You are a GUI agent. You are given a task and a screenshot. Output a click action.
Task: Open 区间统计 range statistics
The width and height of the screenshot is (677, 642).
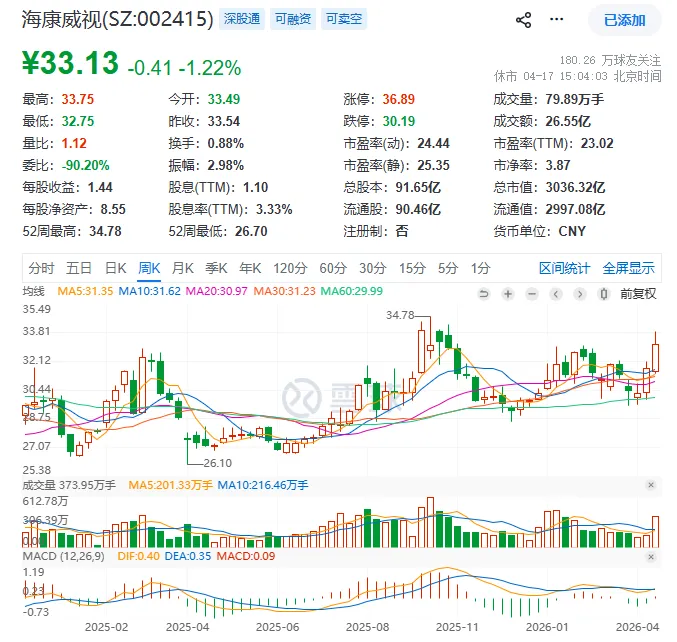click(564, 268)
